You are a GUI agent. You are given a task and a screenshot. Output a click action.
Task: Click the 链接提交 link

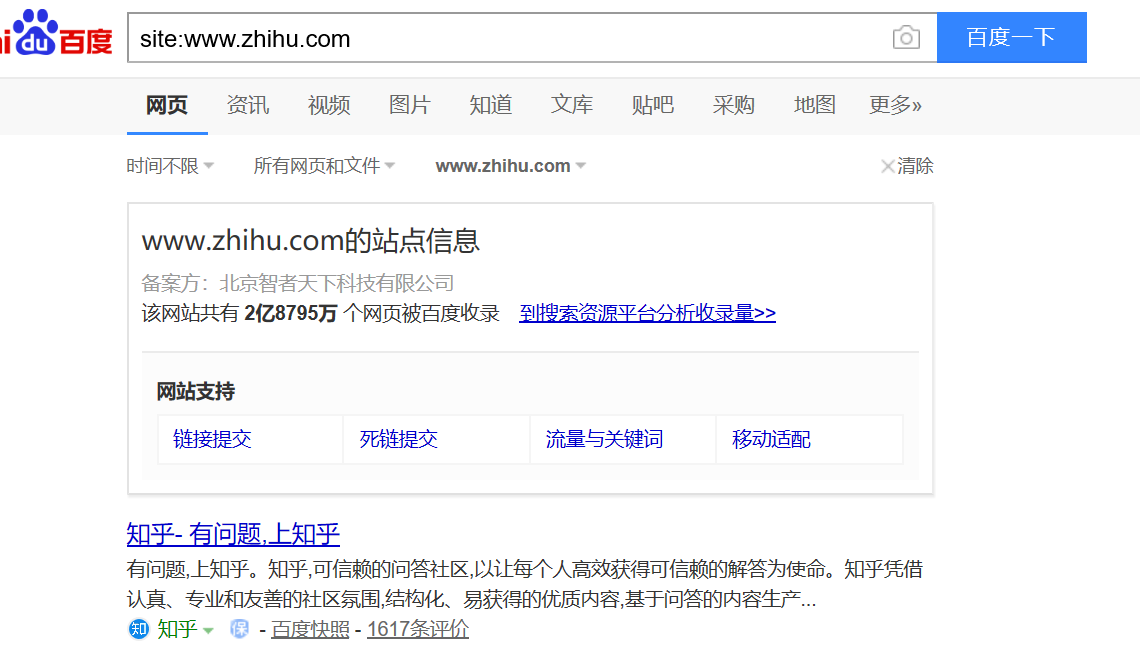[212, 439]
